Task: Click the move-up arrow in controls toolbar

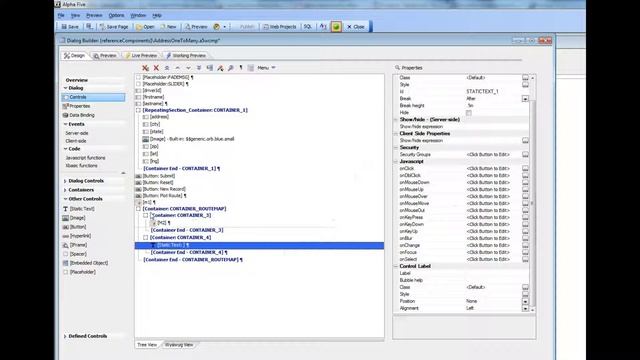Action: (x=178, y=68)
